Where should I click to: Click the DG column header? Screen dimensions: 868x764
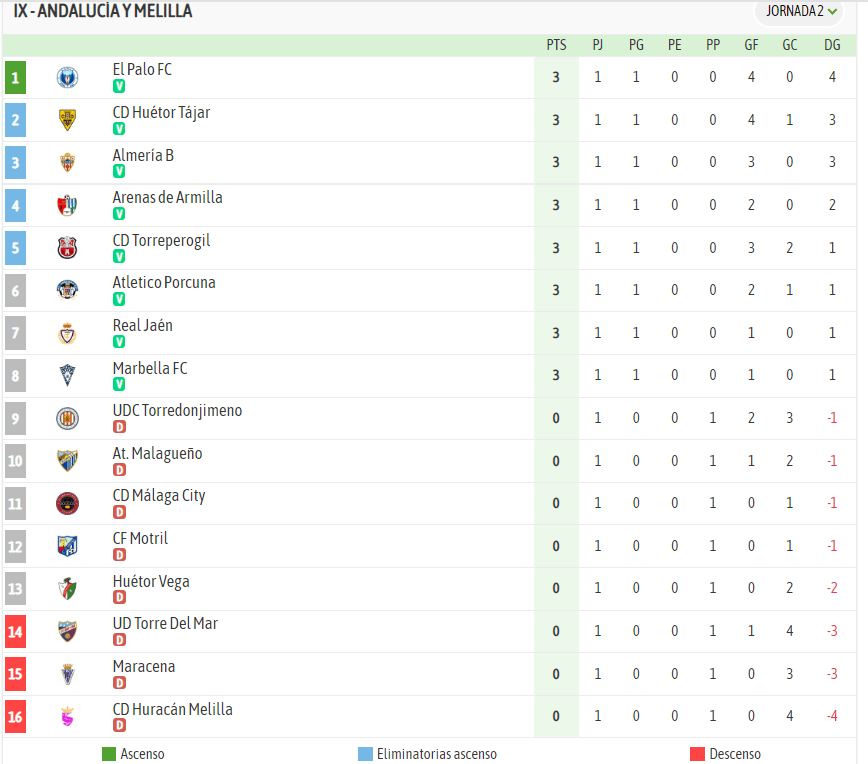[832, 45]
